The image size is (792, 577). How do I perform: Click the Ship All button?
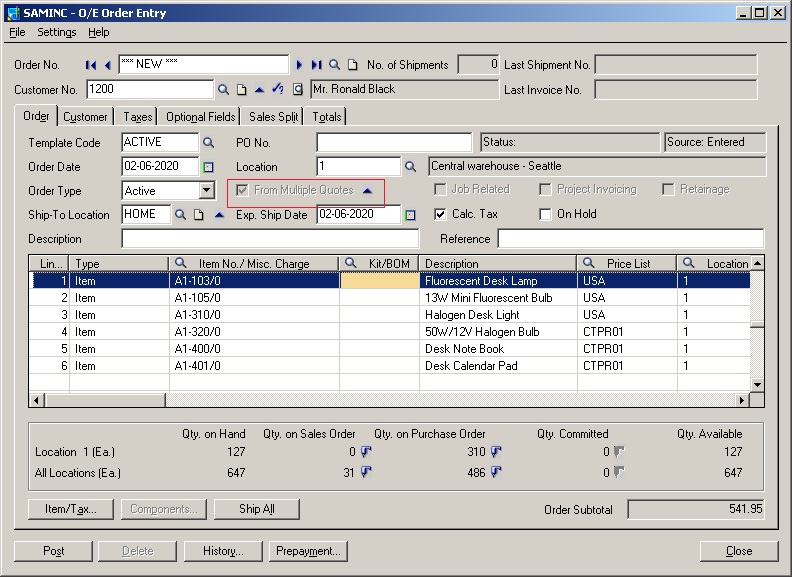[x=256, y=509]
